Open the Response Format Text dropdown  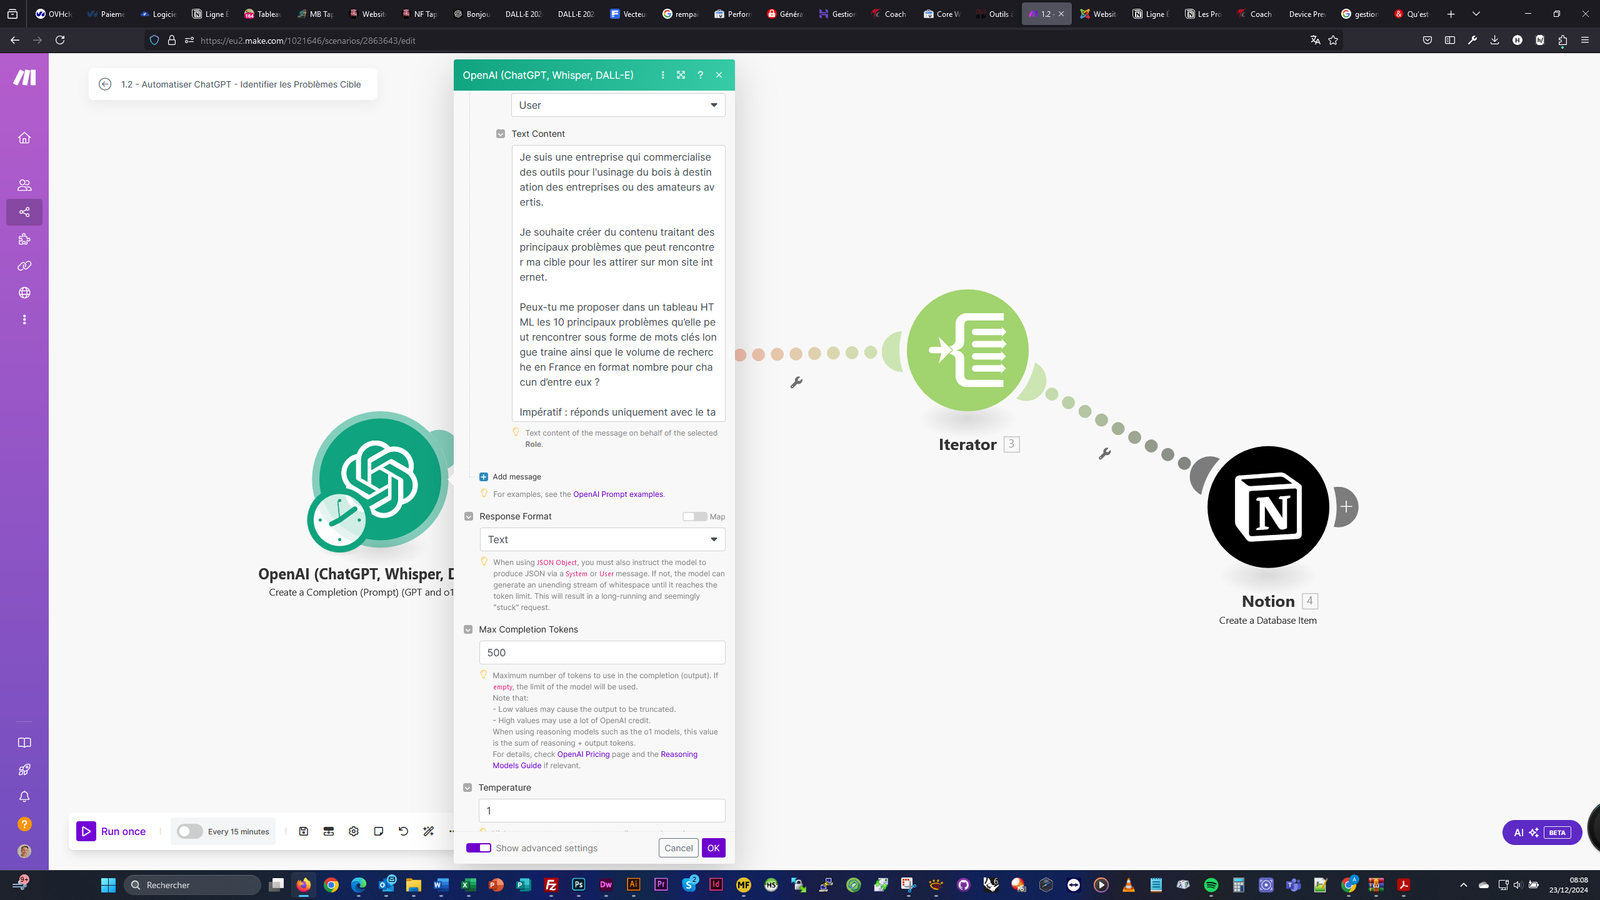(x=601, y=539)
